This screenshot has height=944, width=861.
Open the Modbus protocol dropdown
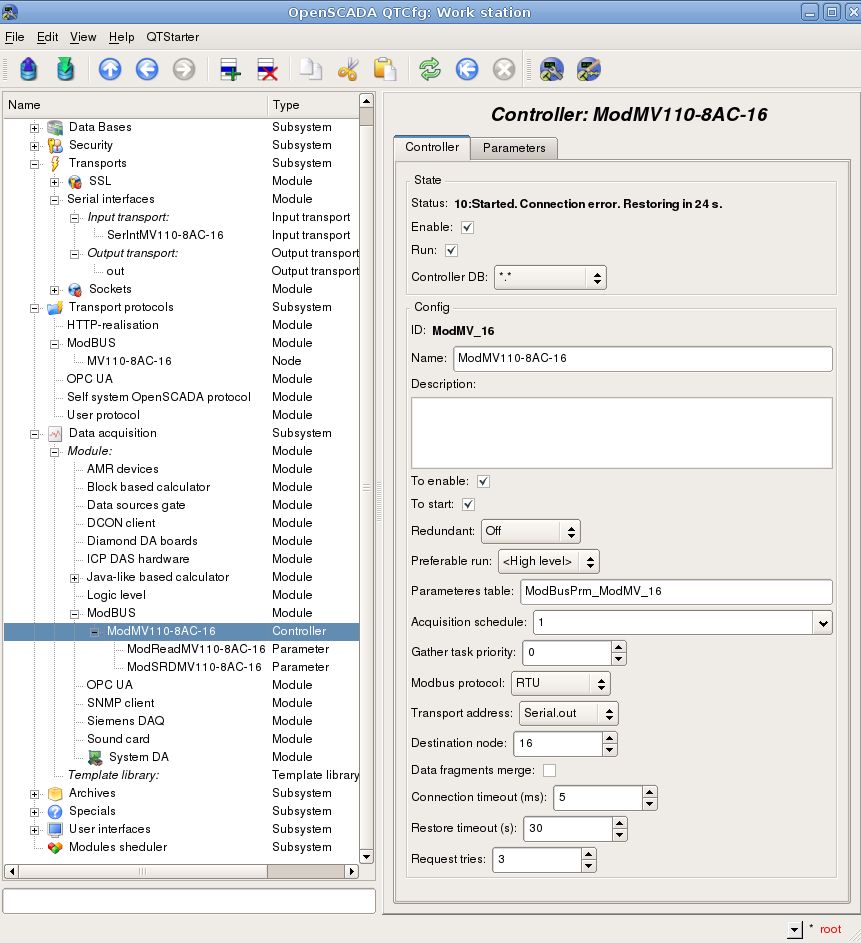560,684
